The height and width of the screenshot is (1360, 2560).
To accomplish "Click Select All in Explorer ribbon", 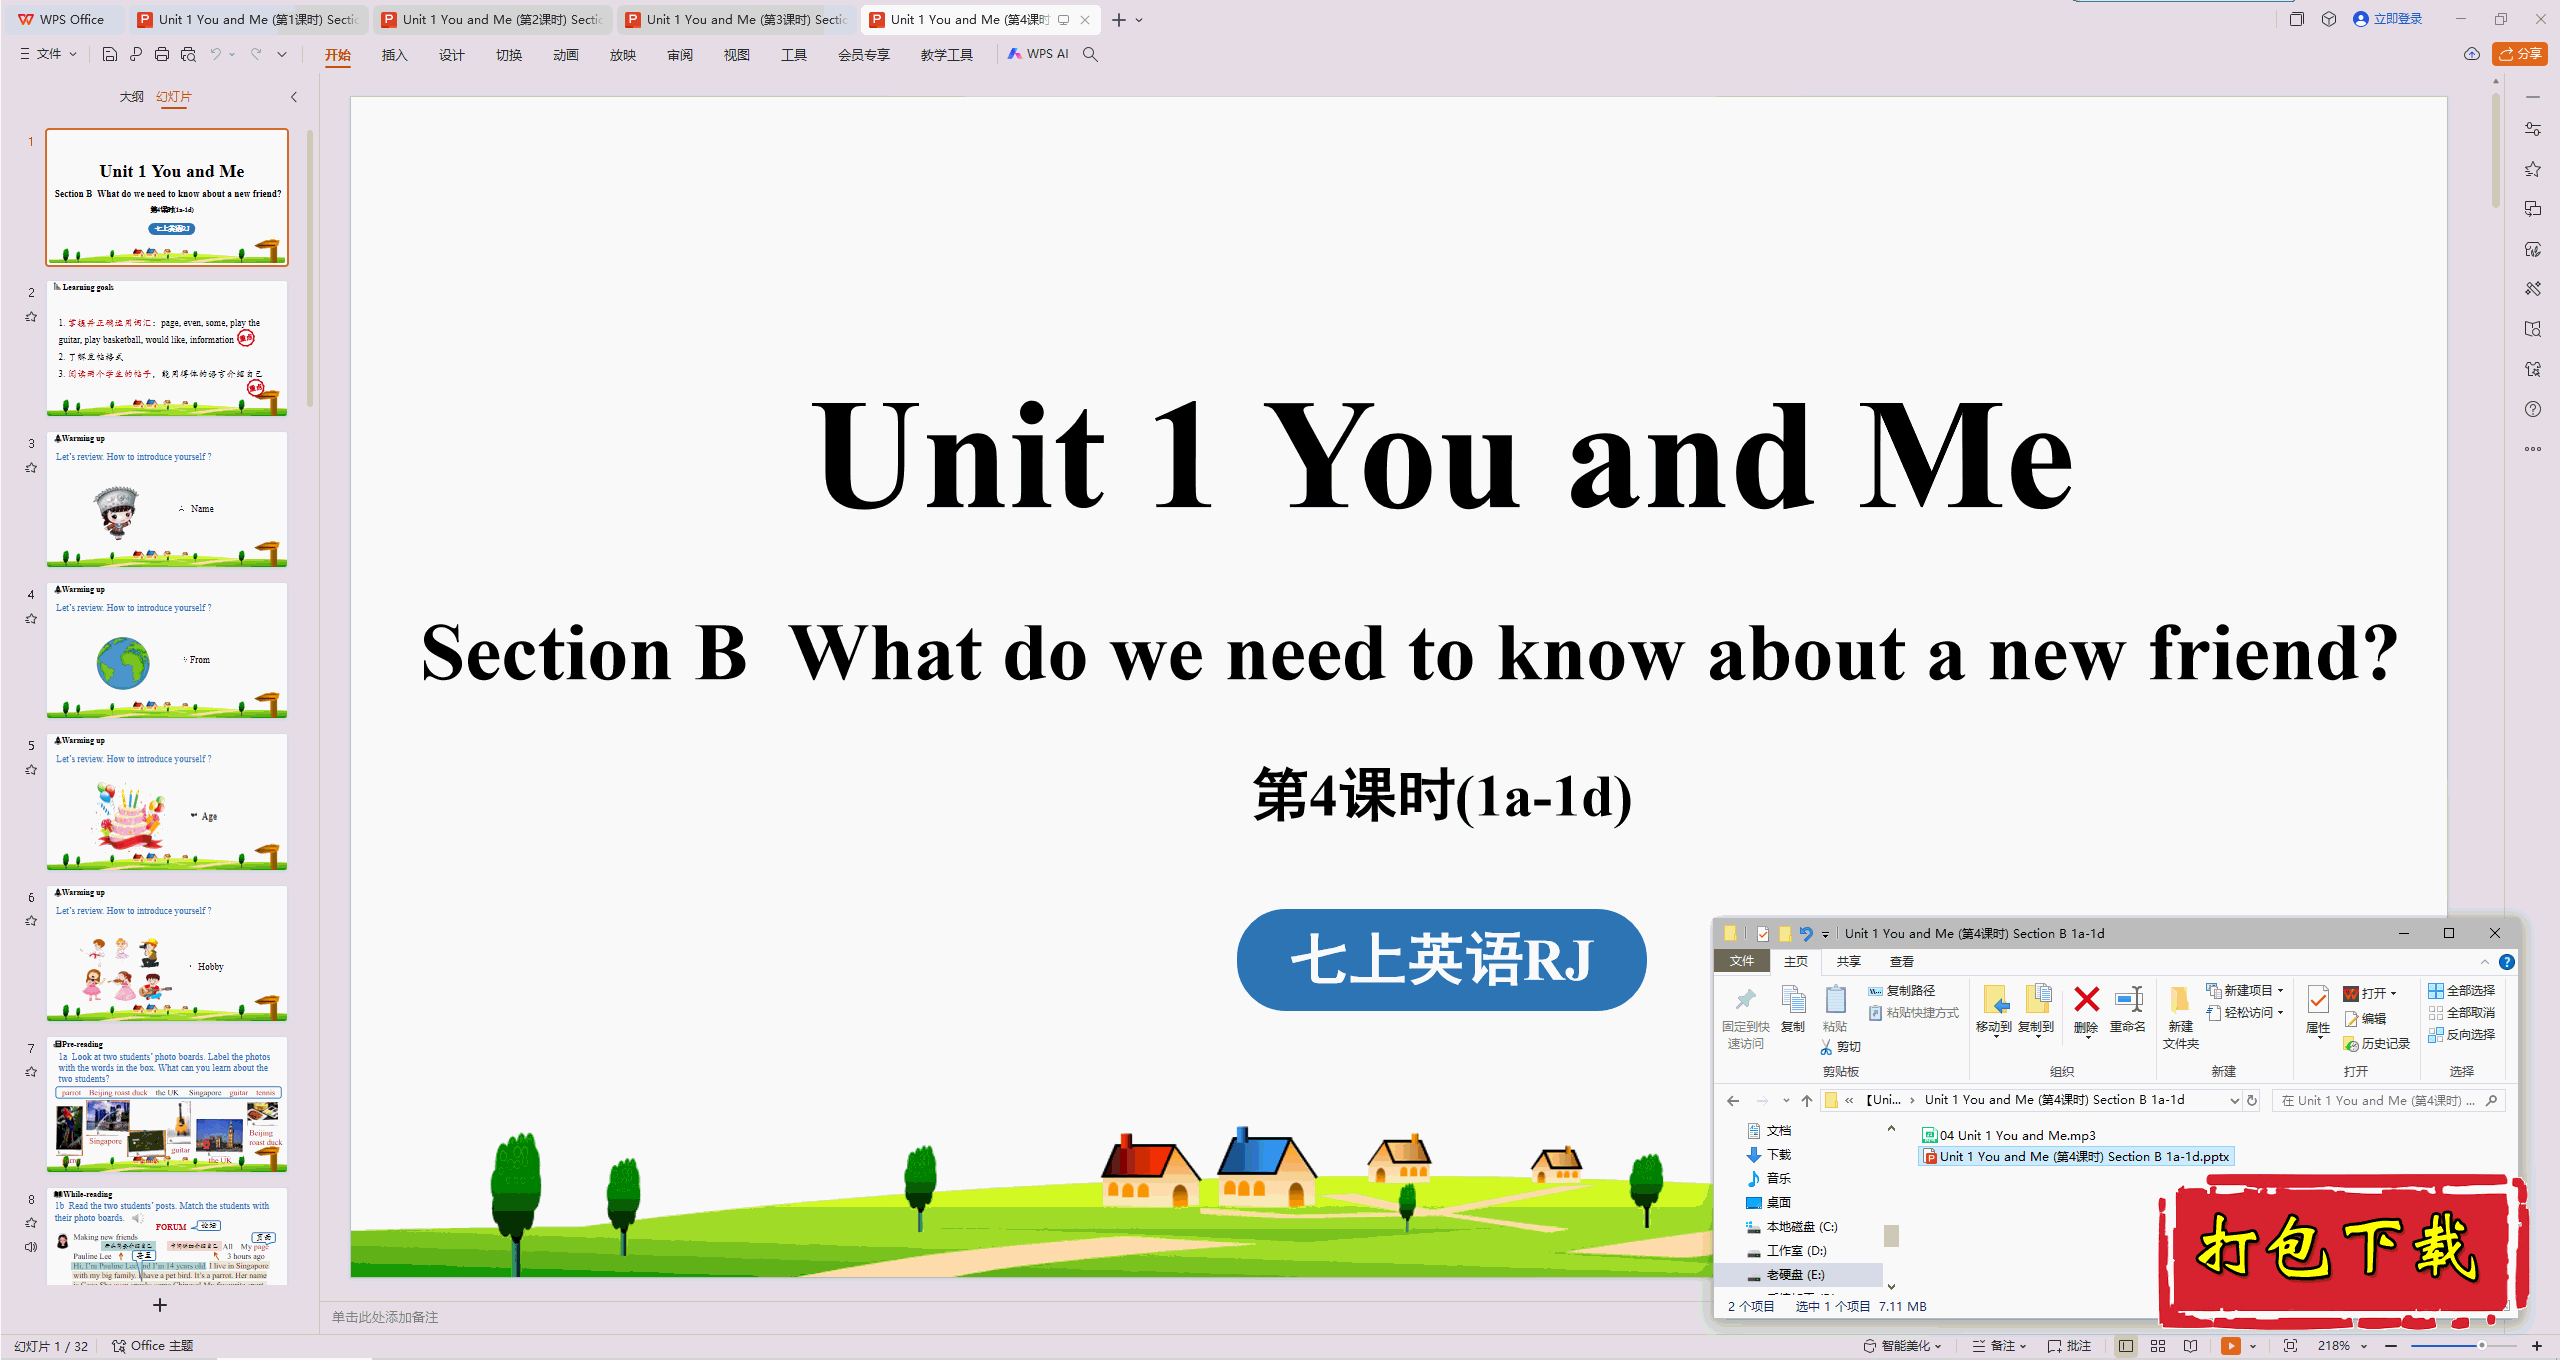I will [2462, 990].
